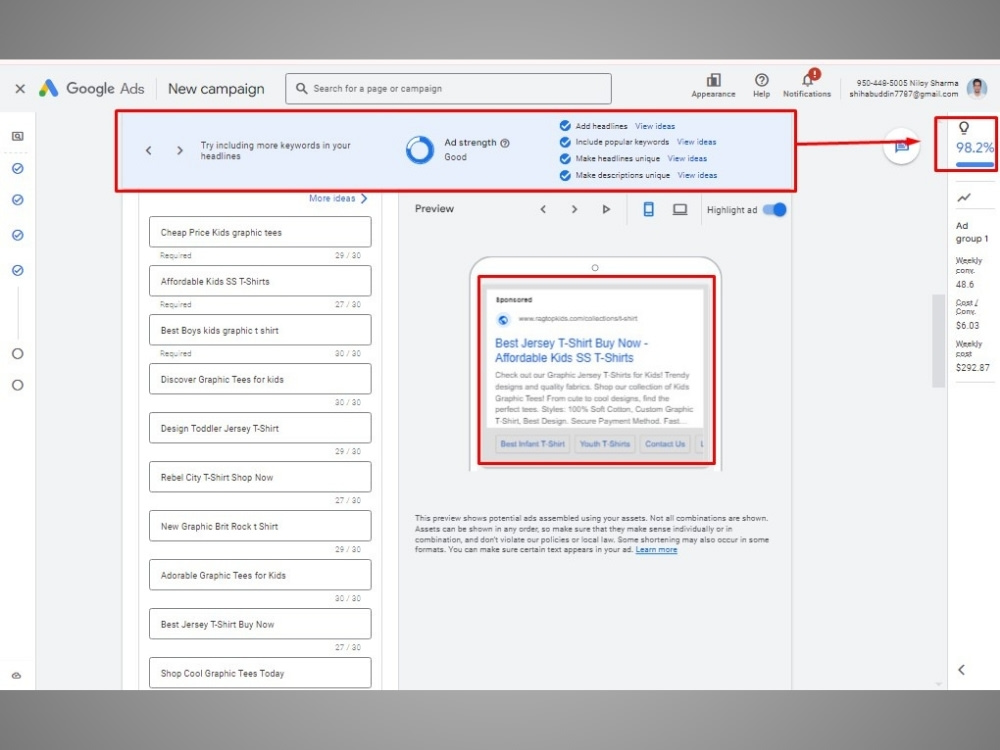Open the More ideas link

coord(338,198)
